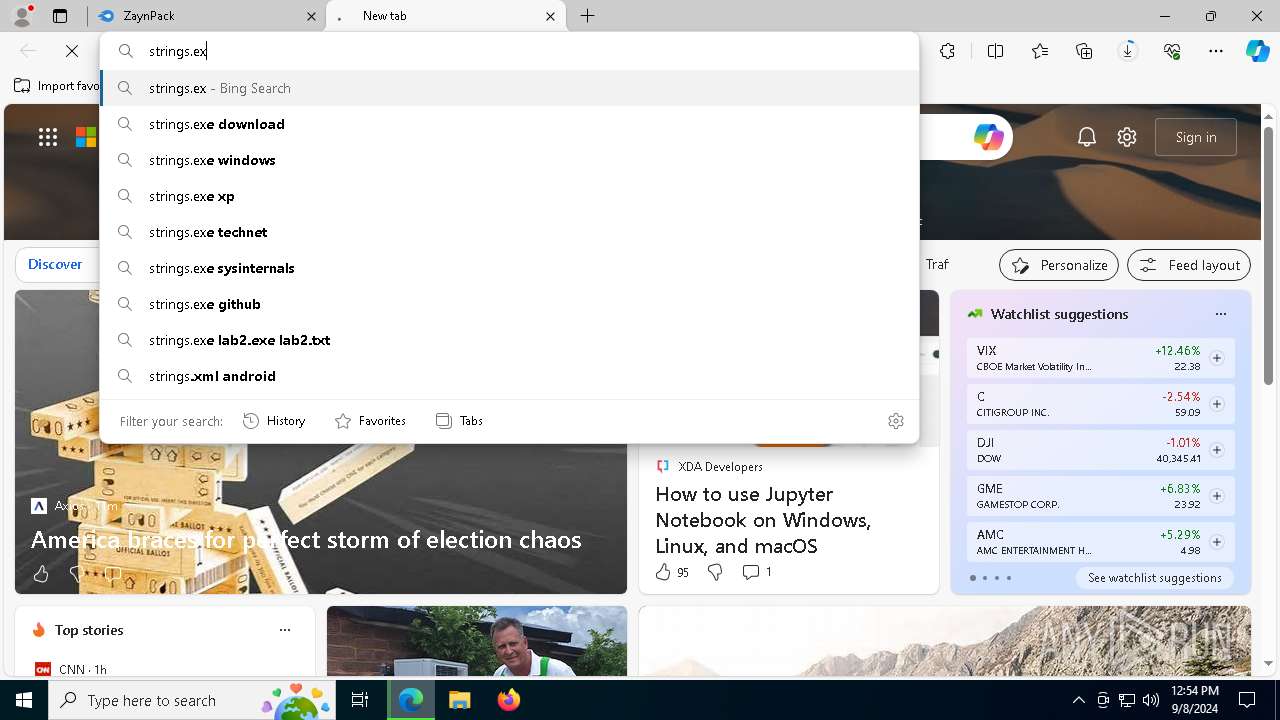Viewport: 1280px width, 720px height.
Task: Add VIX to watchlist
Action: pyautogui.click(x=1217, y=358)
